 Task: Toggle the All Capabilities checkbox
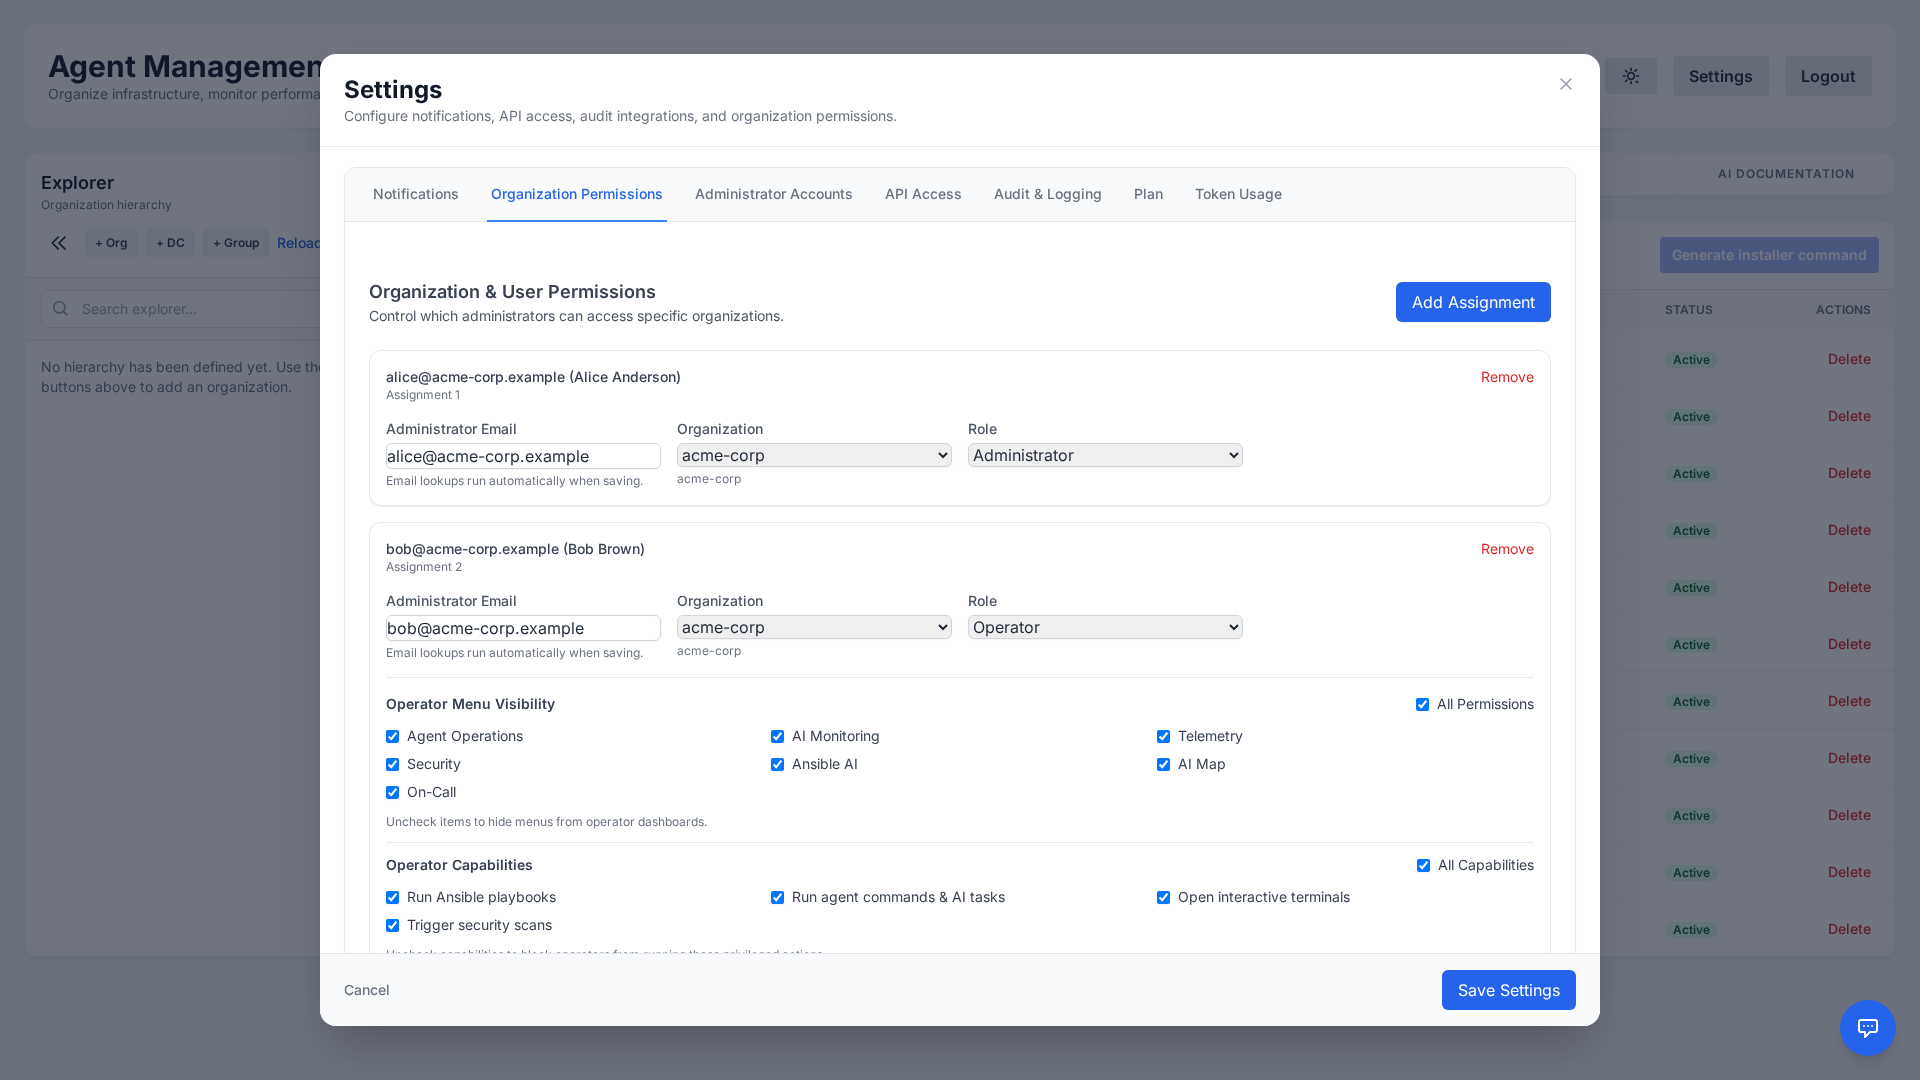coord(1423,866)
